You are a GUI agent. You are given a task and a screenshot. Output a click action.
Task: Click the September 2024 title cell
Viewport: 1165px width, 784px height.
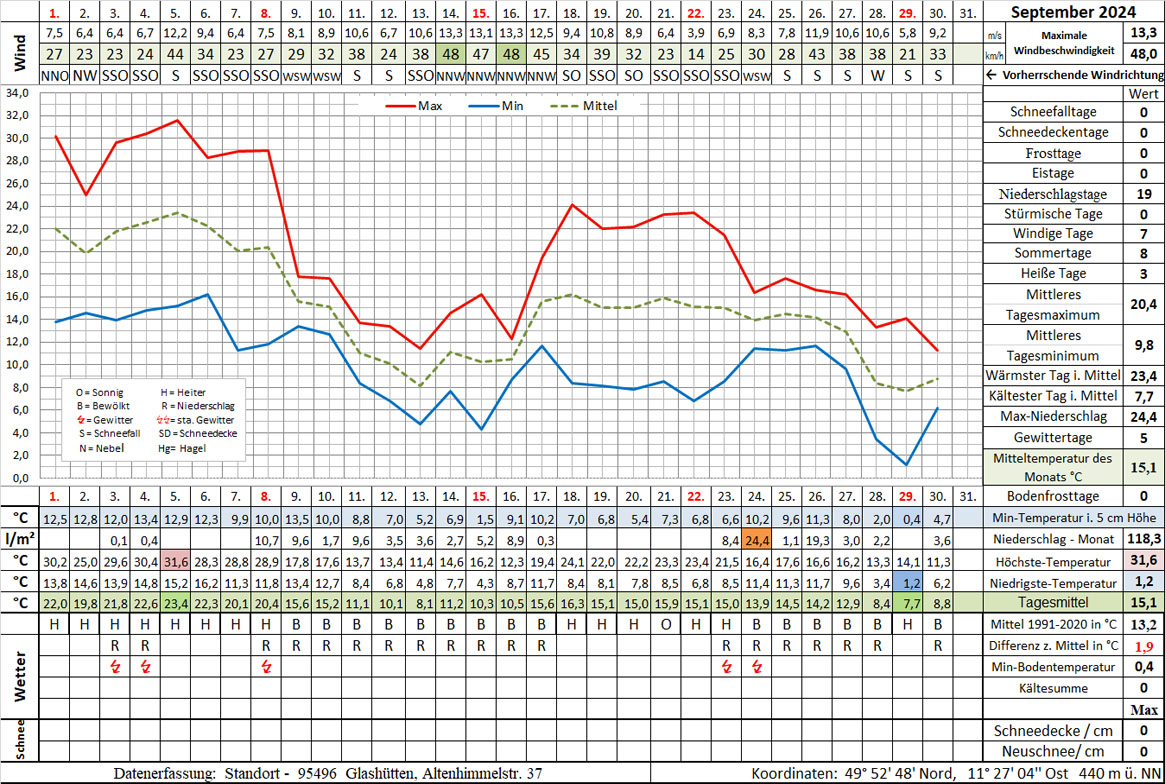1073,13
